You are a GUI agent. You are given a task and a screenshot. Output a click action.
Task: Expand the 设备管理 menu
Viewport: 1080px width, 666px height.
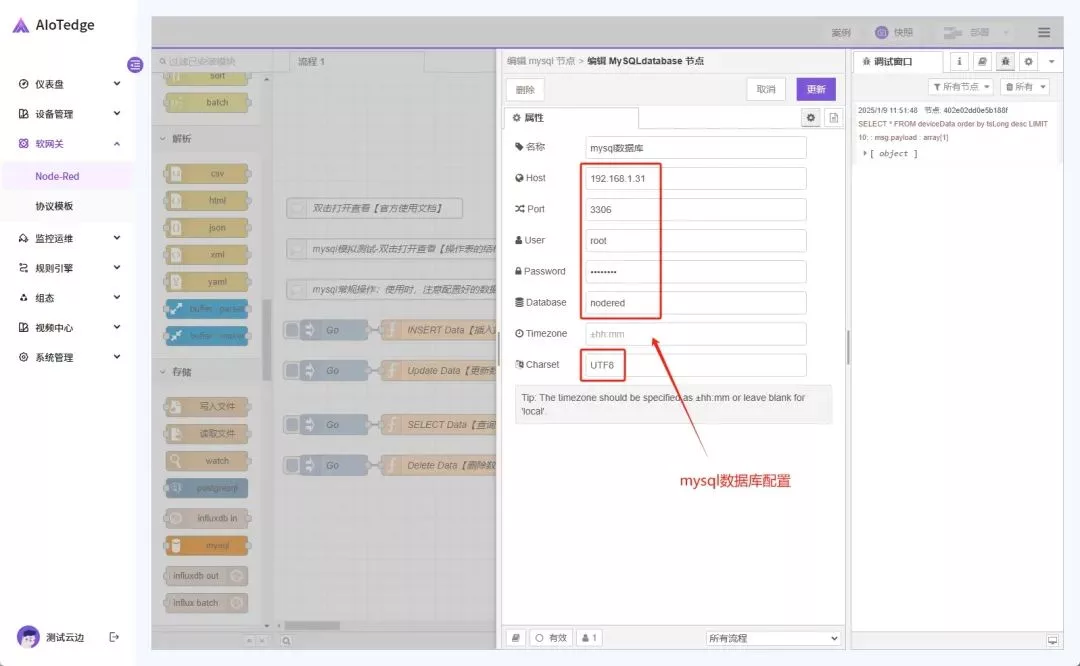click(x=68, y=114)
